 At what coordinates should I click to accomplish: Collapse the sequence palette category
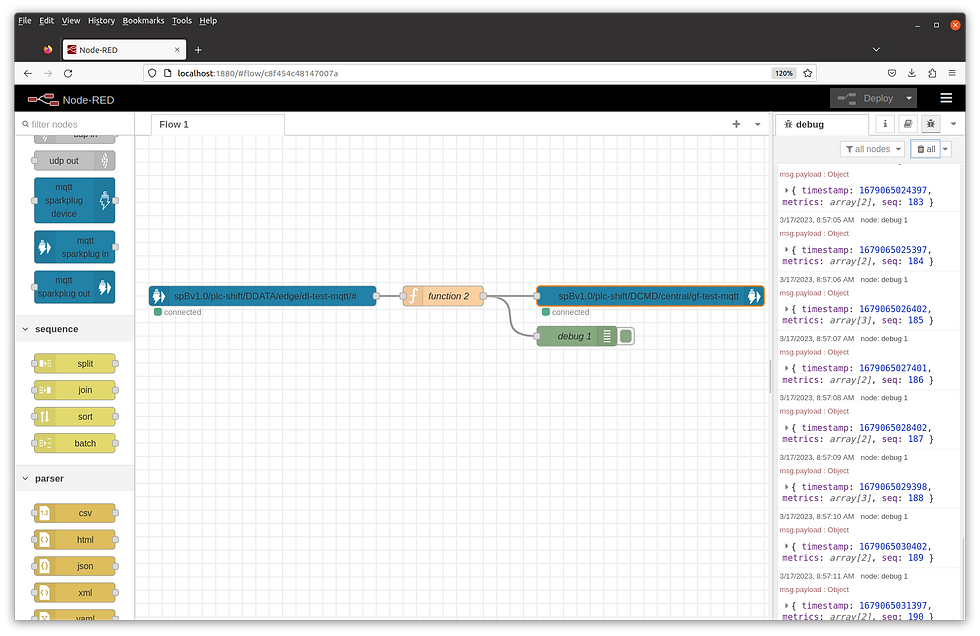click(74, 329)
